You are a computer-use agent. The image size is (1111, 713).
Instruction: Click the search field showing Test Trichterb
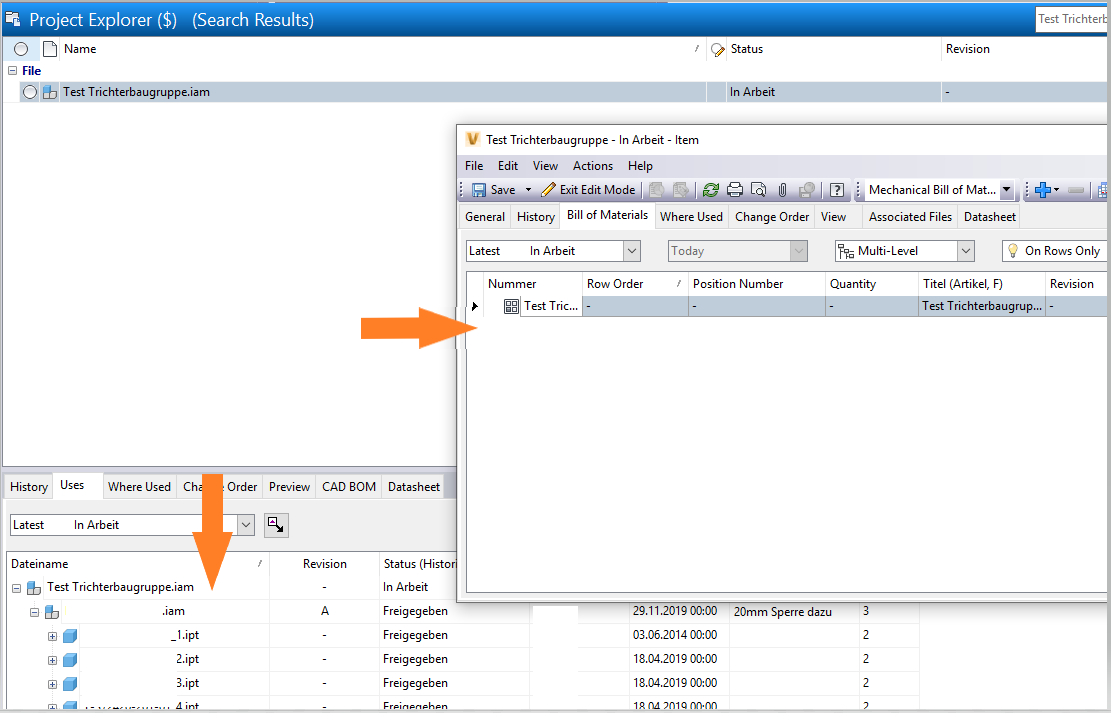1072,18
